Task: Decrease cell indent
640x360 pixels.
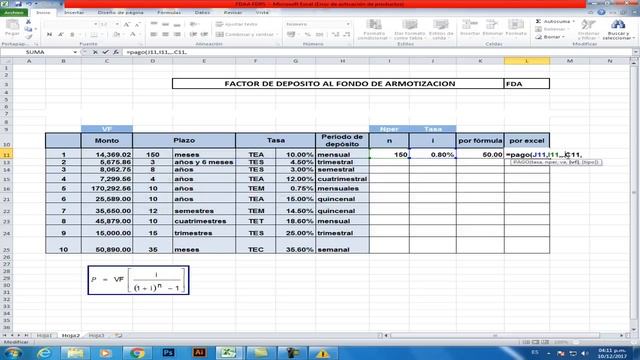Action: click(193, 35)
